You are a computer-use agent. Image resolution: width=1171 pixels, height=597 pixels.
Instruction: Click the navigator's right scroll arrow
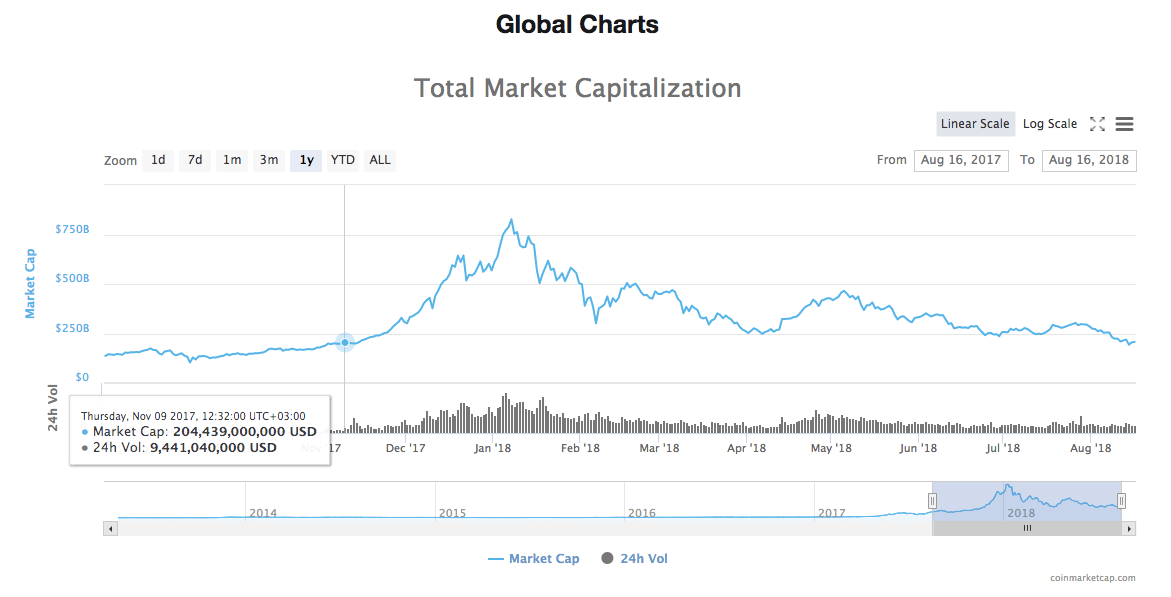[x=1128, y=527]
